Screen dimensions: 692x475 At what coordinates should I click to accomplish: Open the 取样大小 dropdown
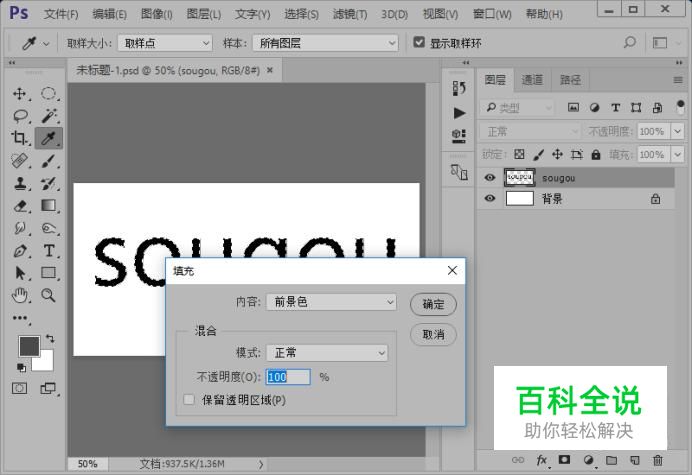click(165, 43)
